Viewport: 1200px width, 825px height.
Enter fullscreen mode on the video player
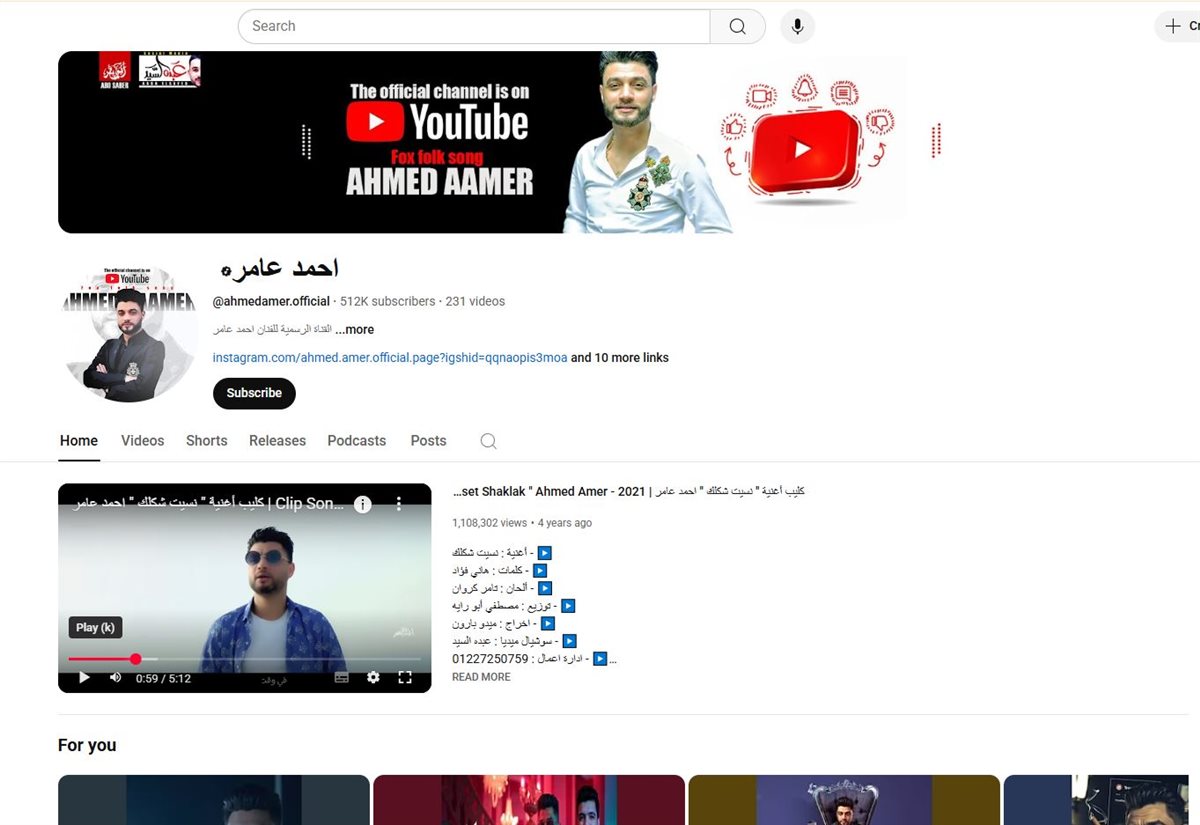[404, 677]
